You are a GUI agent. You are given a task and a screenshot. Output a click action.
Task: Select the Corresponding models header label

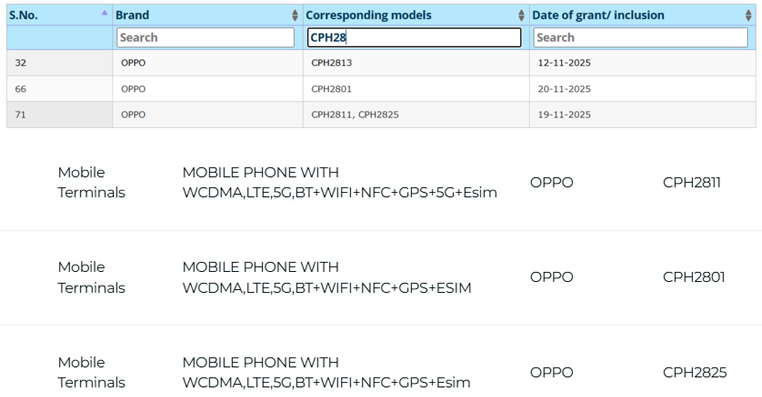368,15
